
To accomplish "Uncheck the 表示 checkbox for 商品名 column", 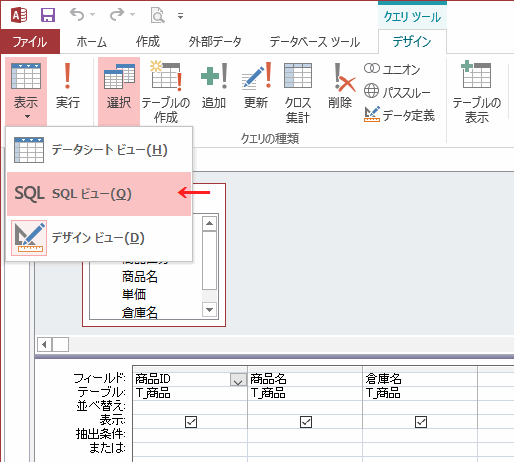I will 306,422.
